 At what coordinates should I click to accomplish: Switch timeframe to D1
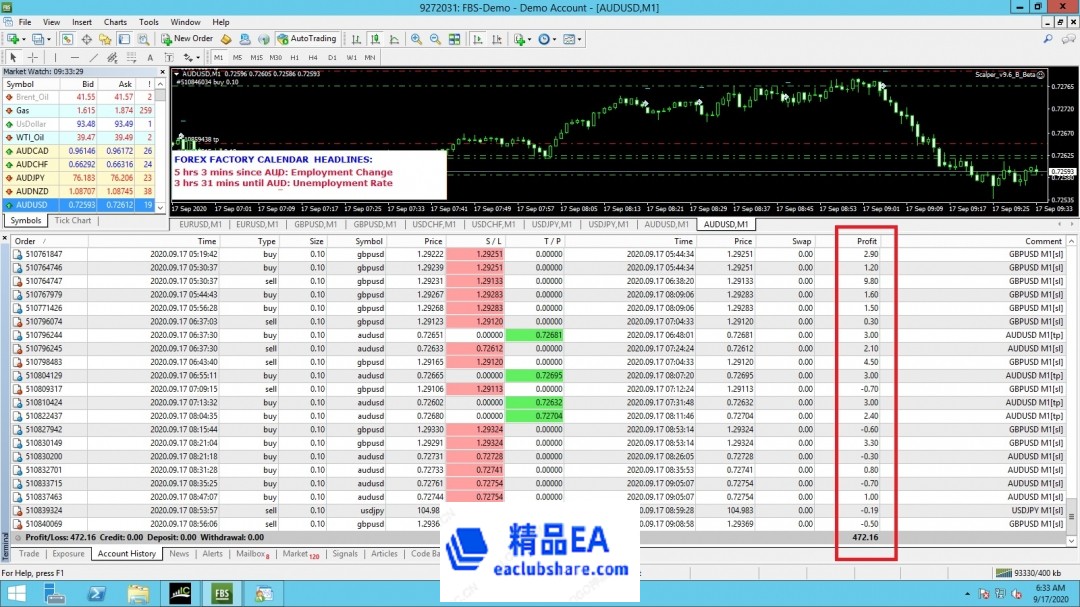pyautogui.click(x=333, y=58)
